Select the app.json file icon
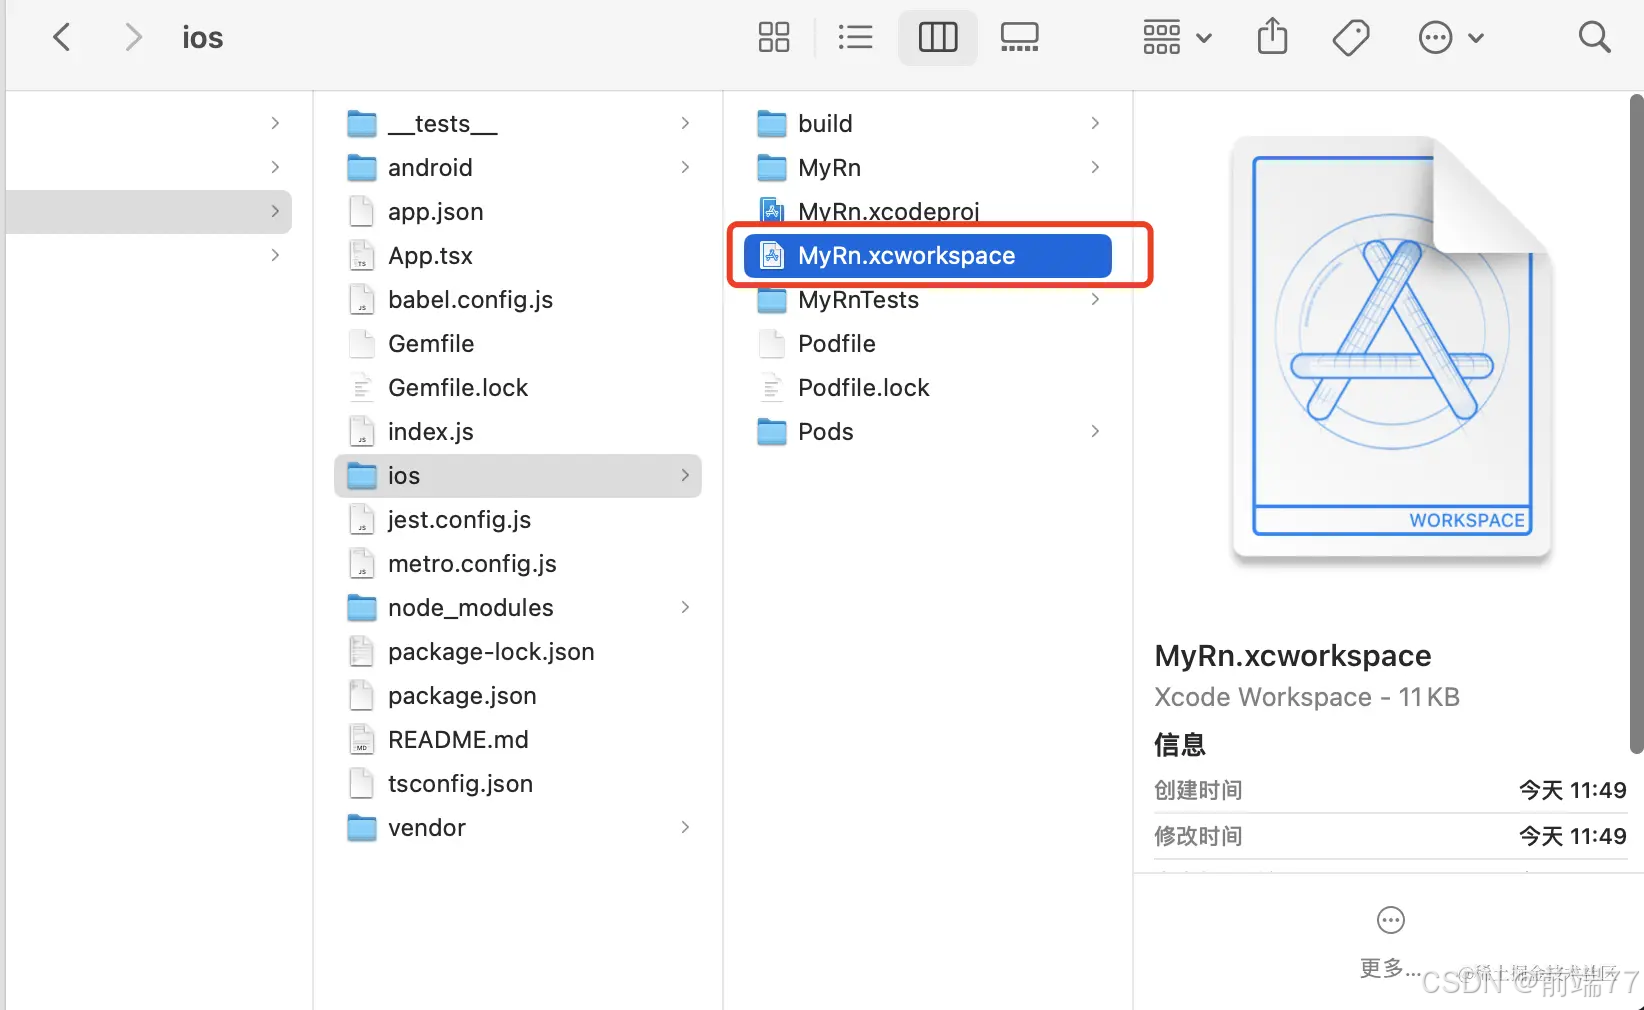The width and height of the screenshot is (1644, 1010). click(x=361, y=212)
